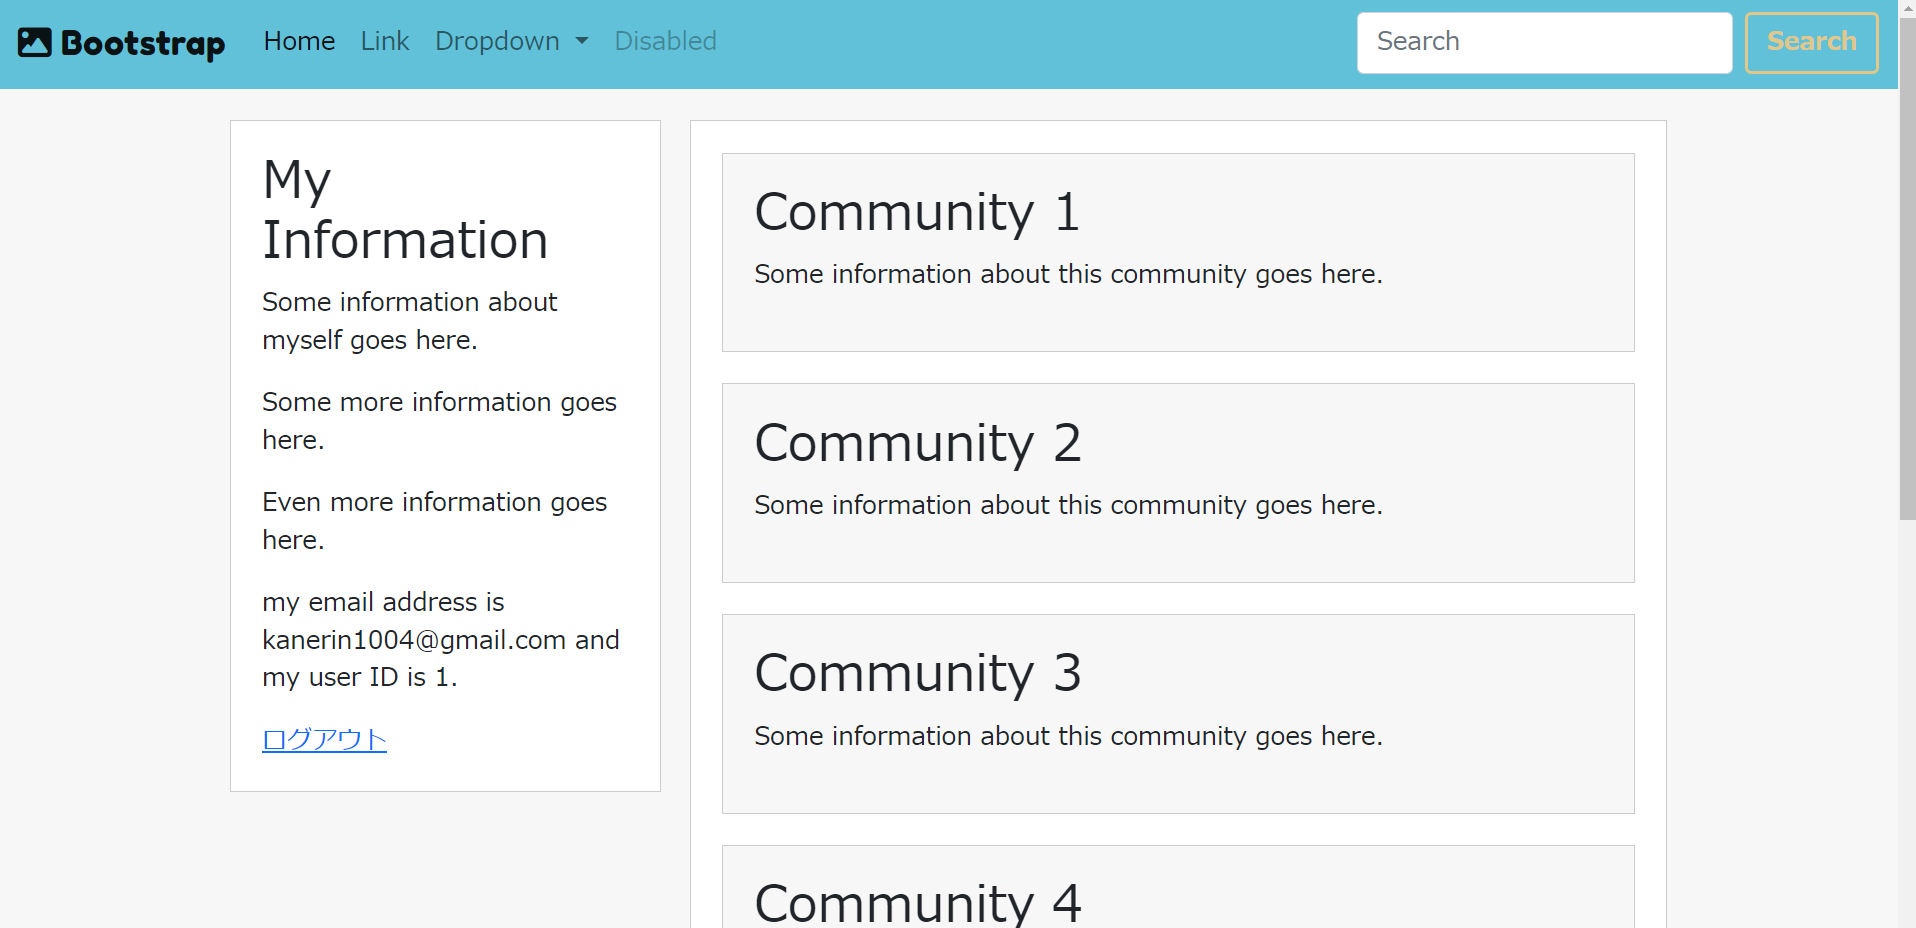Image resolution: width=1916 pixels, height=928 pixels.
Task: Select the Community 1 heading
Action: point(917,212)
